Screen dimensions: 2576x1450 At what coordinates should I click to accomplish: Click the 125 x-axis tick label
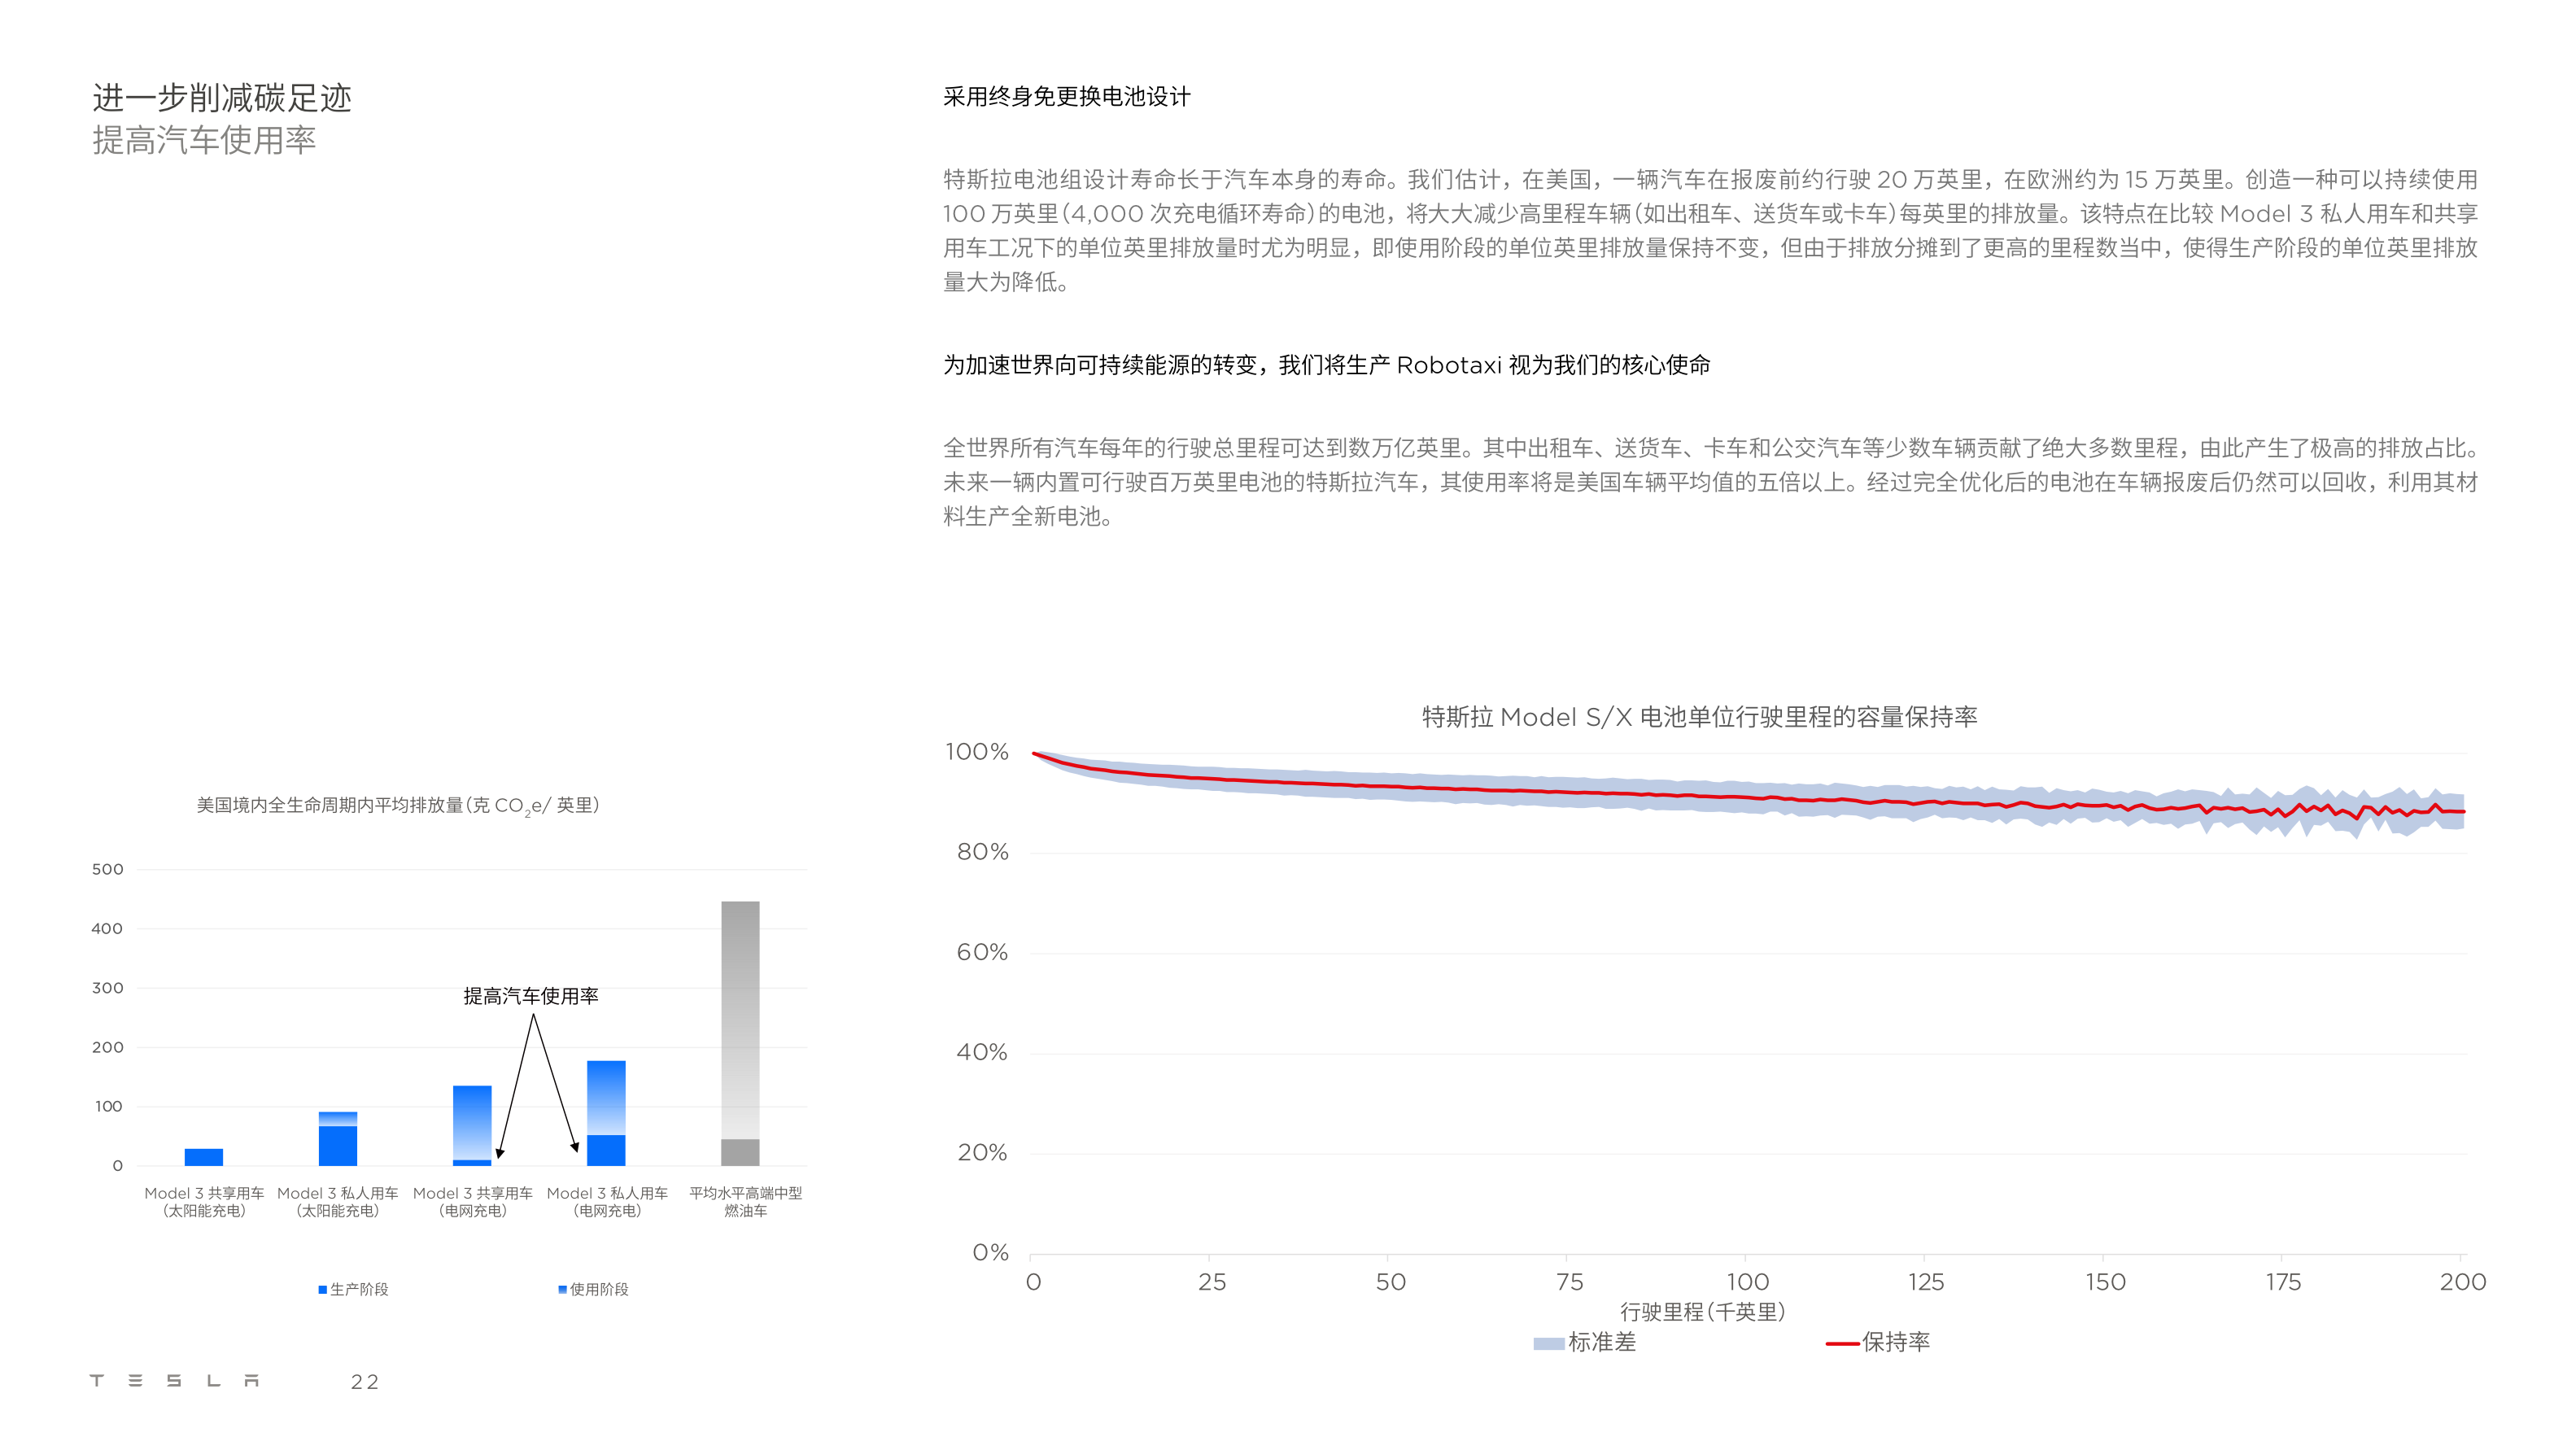click(x=1926, y=1283)
